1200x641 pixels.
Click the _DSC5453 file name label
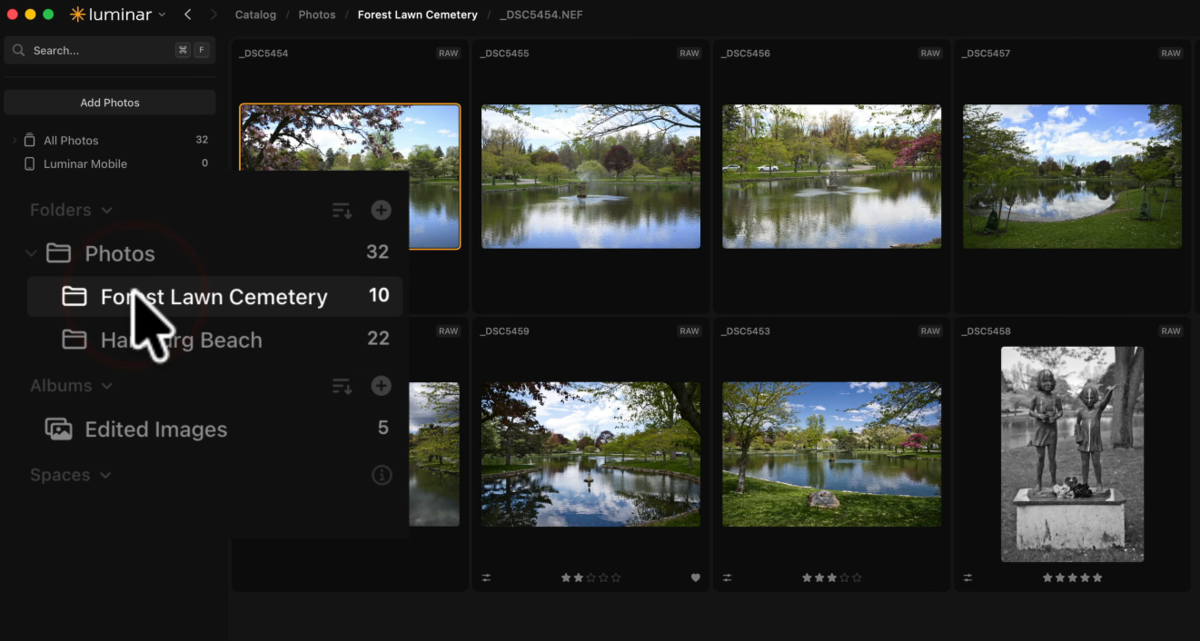pyautogui.click(x=745, y=331)
